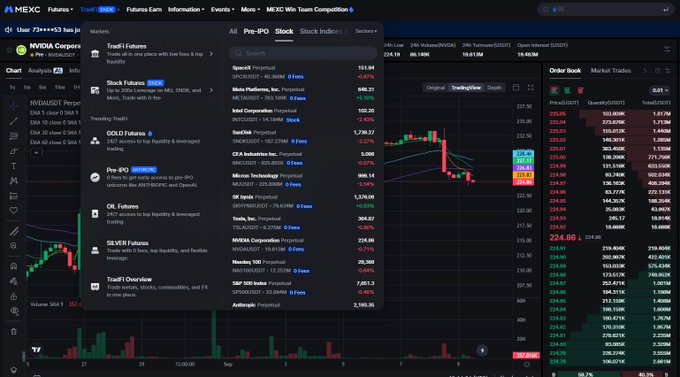680x377 pixels.
Task: Switch chart to Depth view
Action: click(x=494, y=88)
